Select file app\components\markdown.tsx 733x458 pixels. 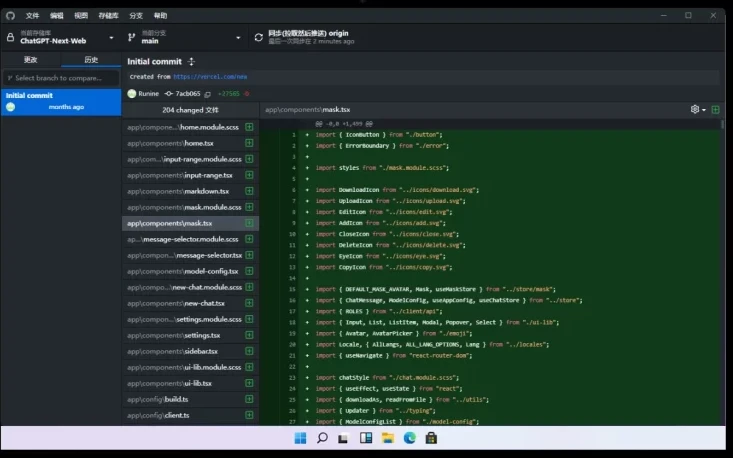(x=190, y=191)
